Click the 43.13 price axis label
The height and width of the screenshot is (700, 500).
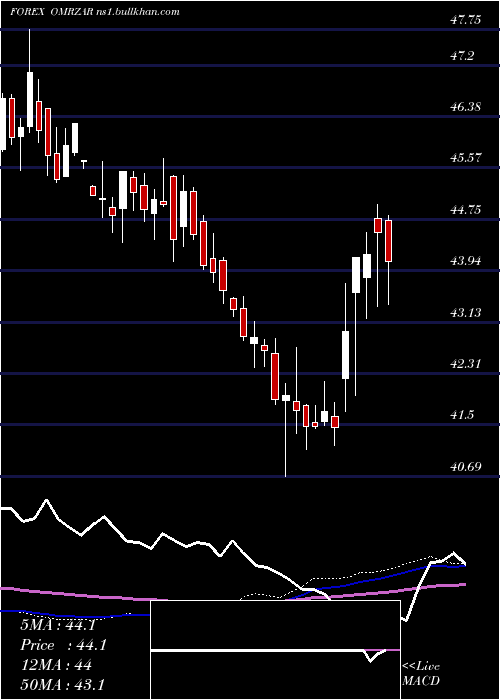tap(466, 312)
